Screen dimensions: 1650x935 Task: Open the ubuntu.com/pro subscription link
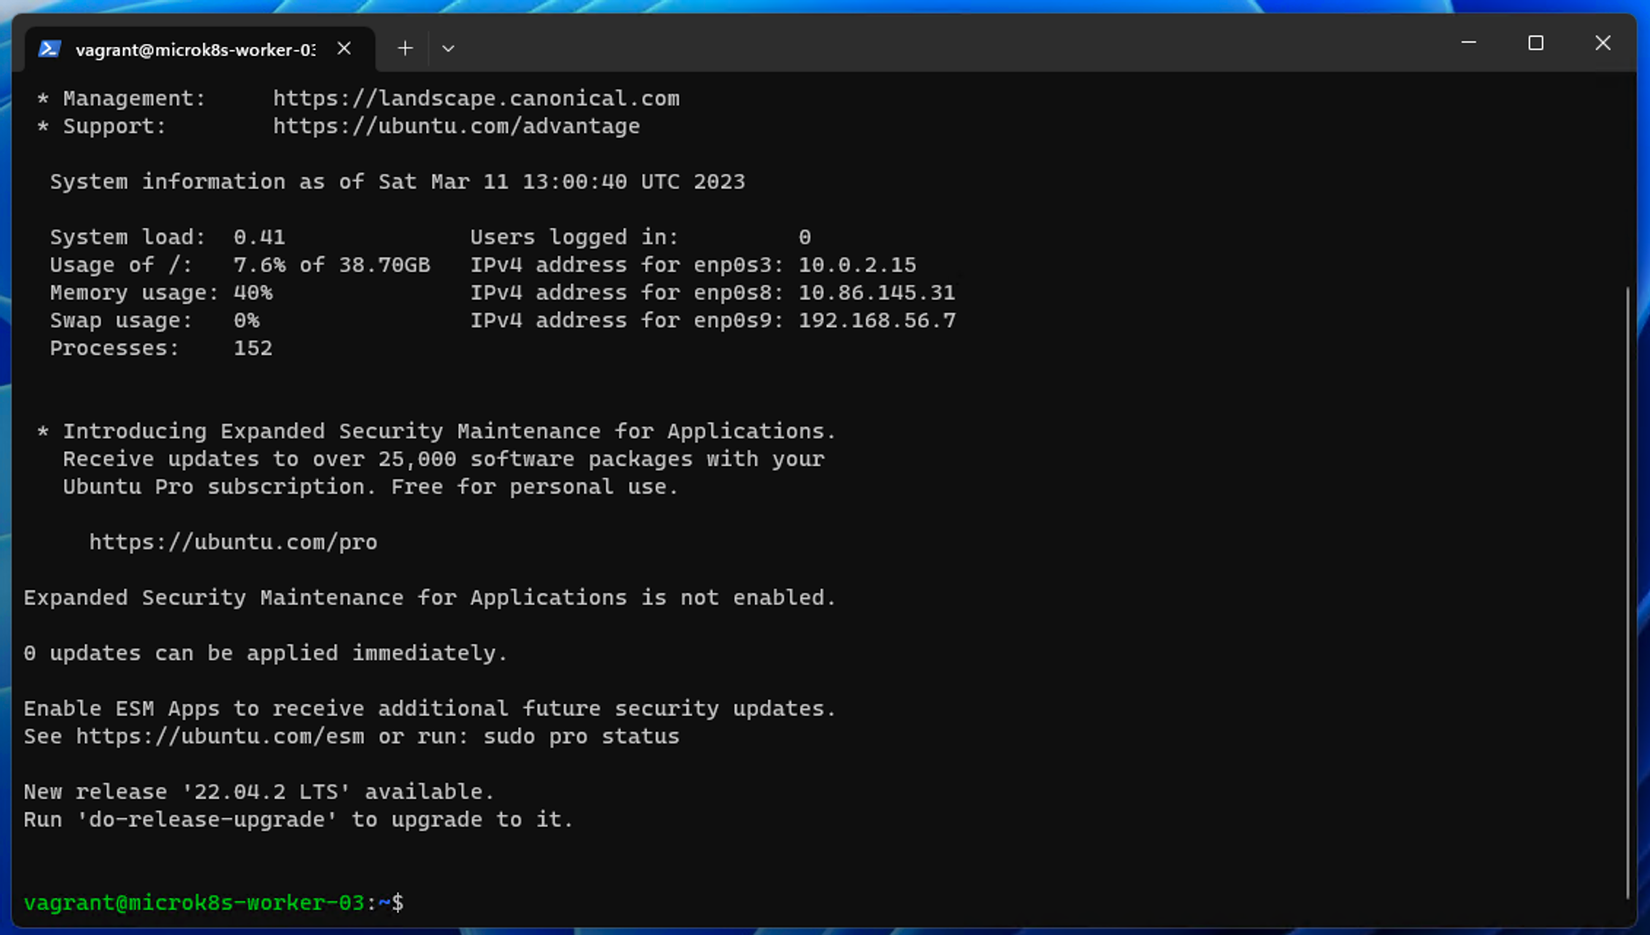click(x=233, y=541)
